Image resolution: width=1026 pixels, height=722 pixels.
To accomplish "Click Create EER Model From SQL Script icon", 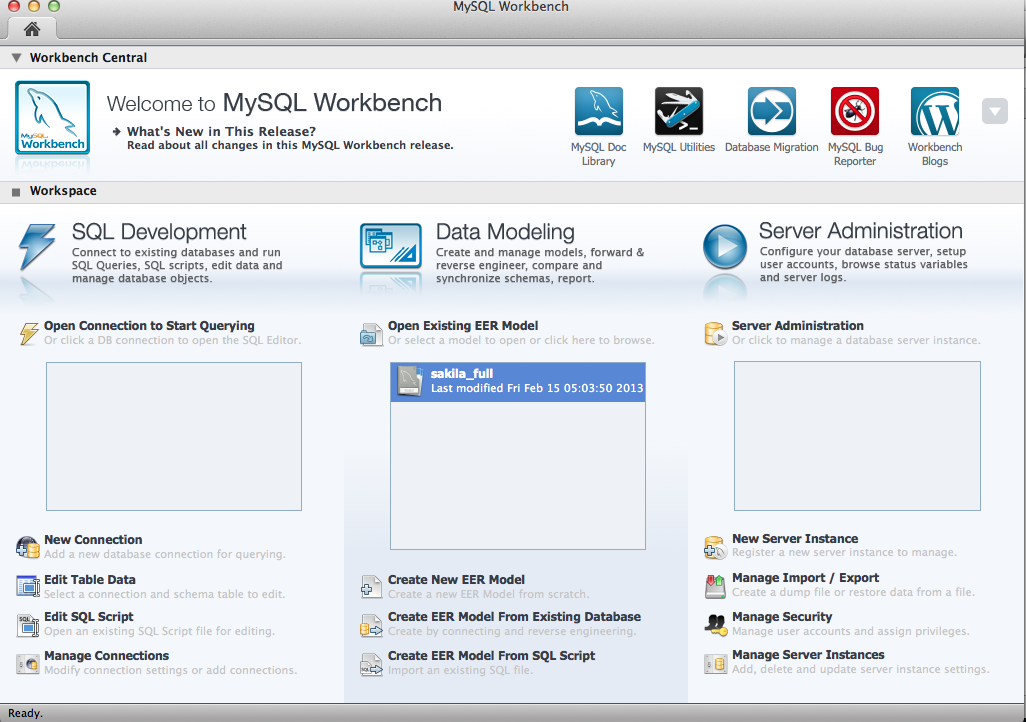I will (371, 664).
